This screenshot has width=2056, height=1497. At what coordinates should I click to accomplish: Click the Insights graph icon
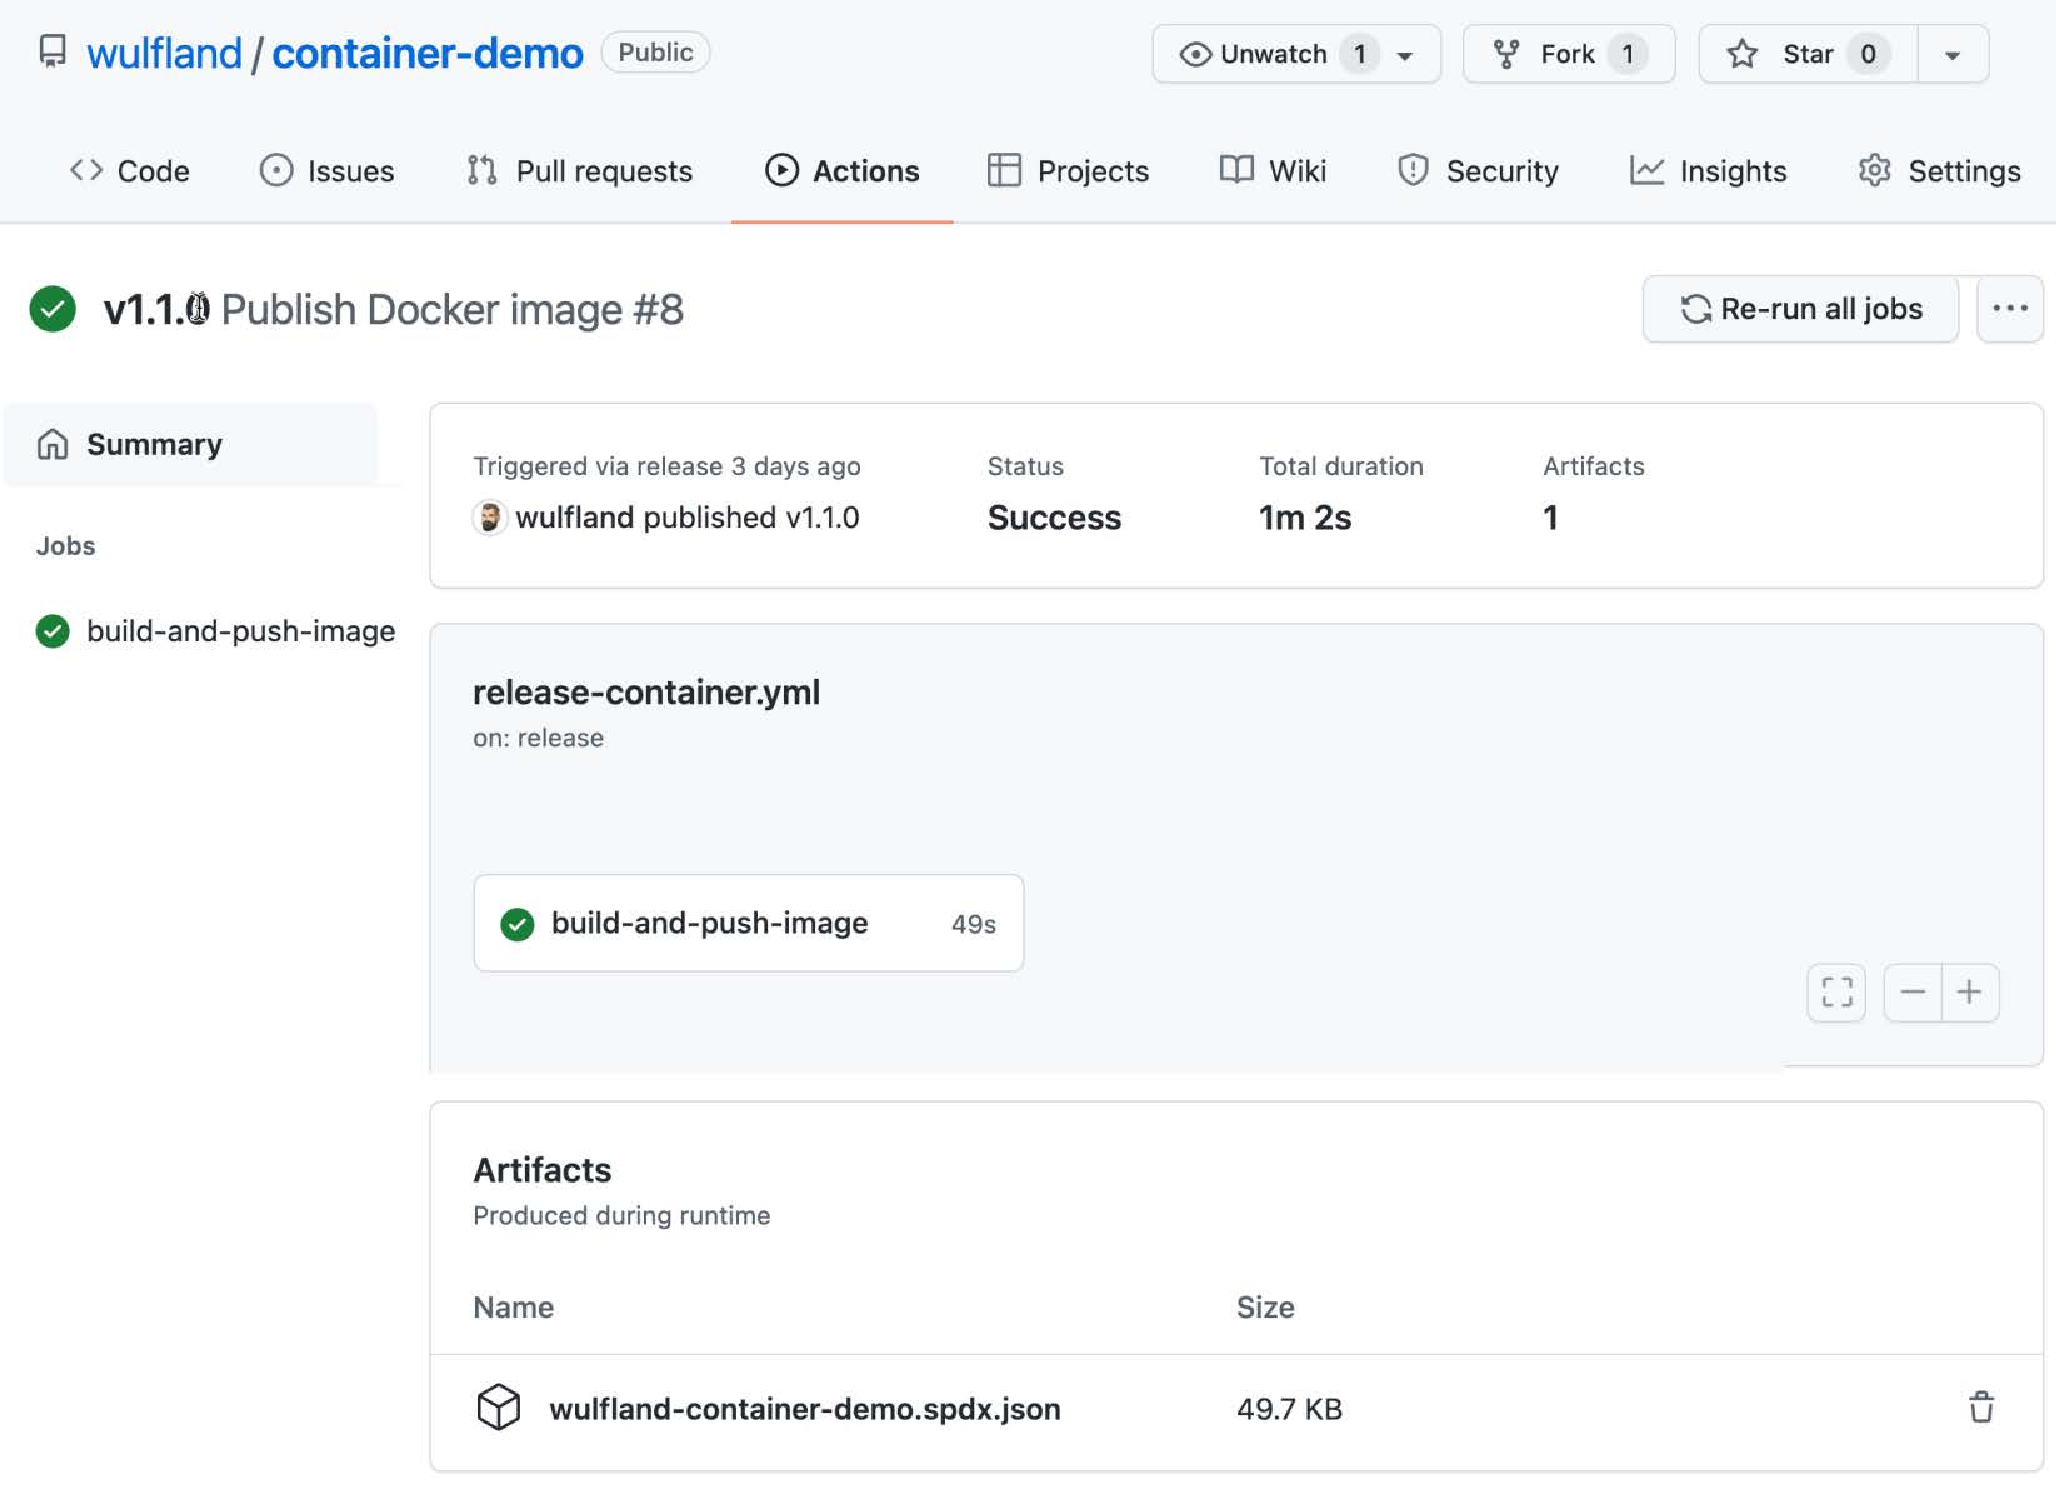(x=1646, y=170)
